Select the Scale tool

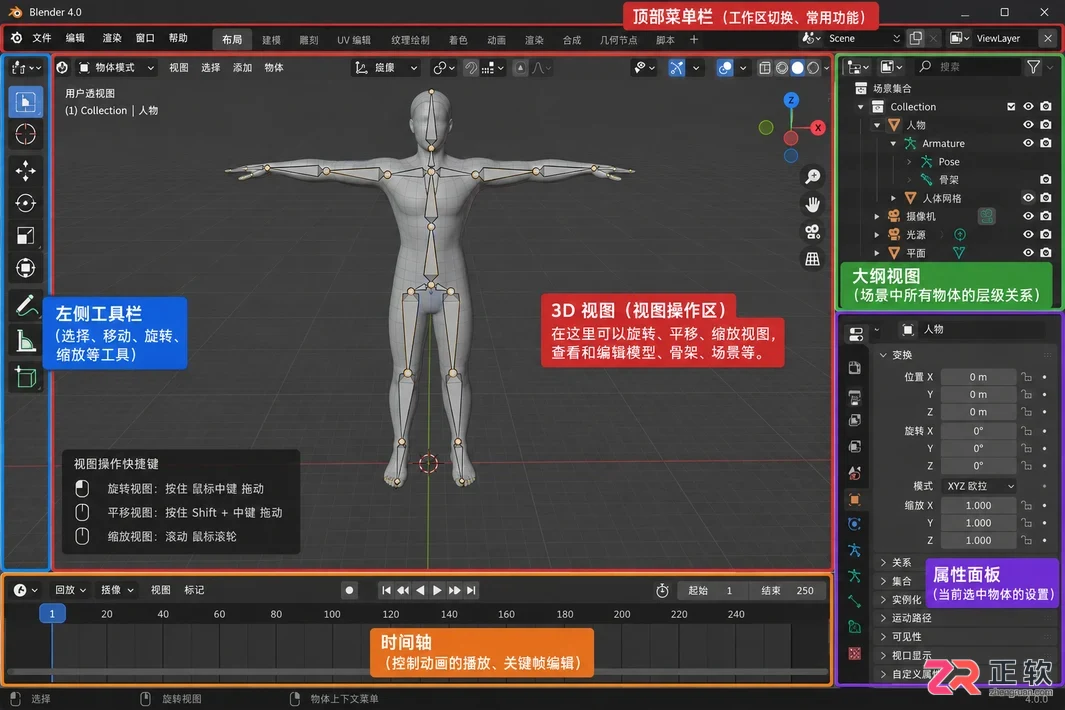pos(26,236)
